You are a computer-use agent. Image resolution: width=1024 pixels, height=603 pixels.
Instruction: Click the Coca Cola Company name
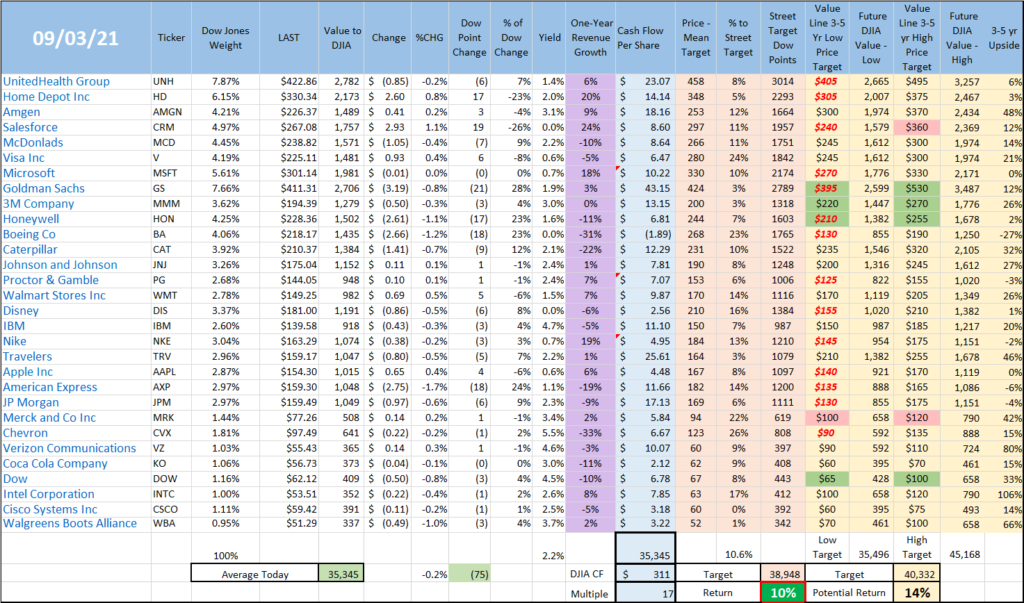pos(55,463)
